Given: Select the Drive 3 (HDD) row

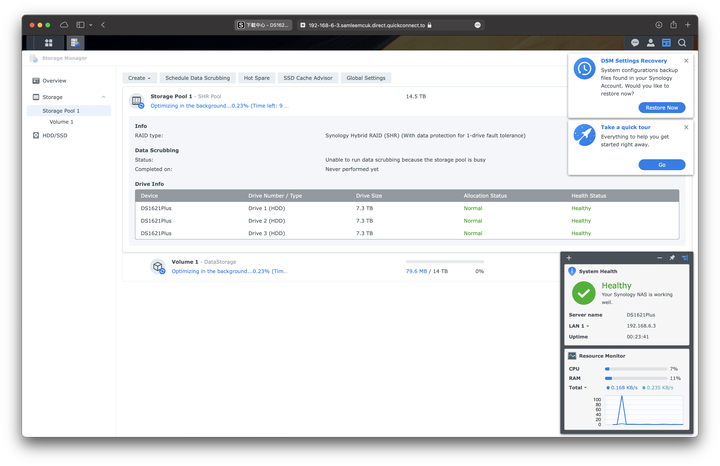Looking at the screenshot, I should pyautogui.click(x=407, y=233).
